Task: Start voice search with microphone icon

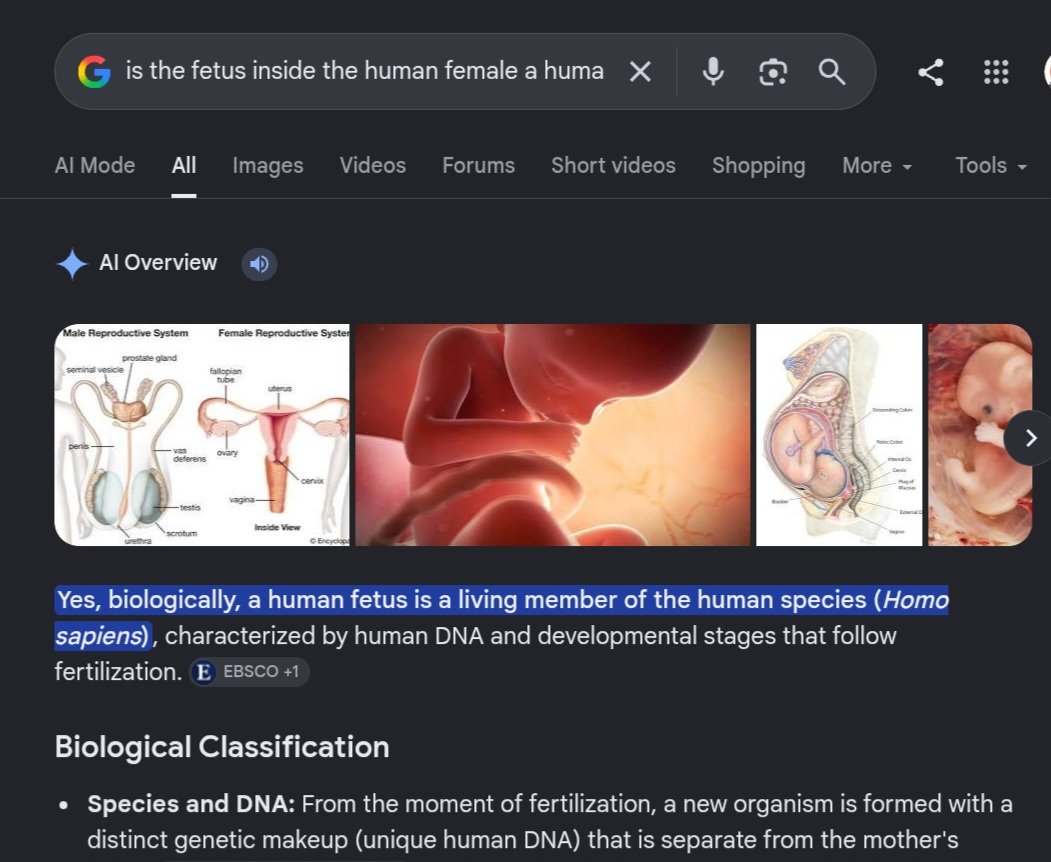Action: pyautogui.click(x=713, y=71)
